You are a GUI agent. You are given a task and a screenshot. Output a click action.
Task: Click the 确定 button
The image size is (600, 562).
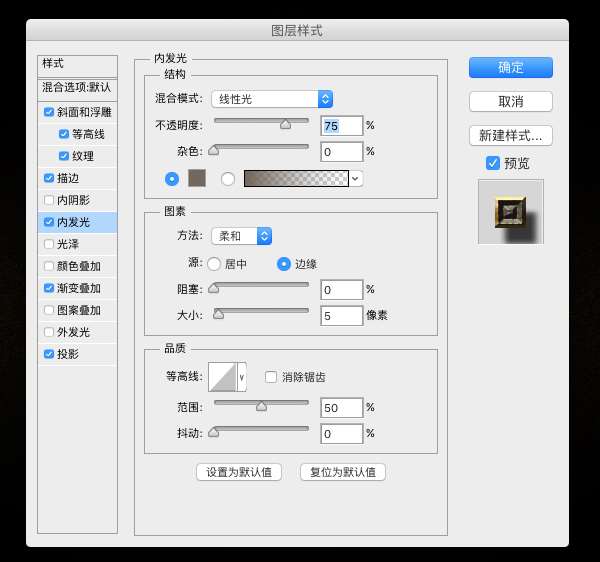(x=510, y=67)
